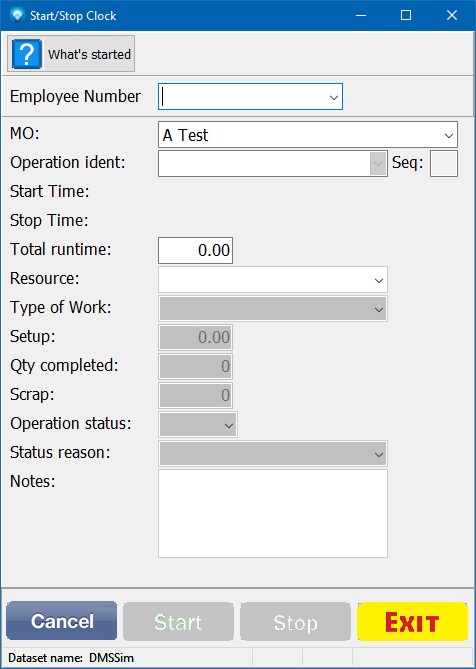This screenshot has height=669, width=476.
Task: Click the Qty completed field
Action: [x=196, y=366]
